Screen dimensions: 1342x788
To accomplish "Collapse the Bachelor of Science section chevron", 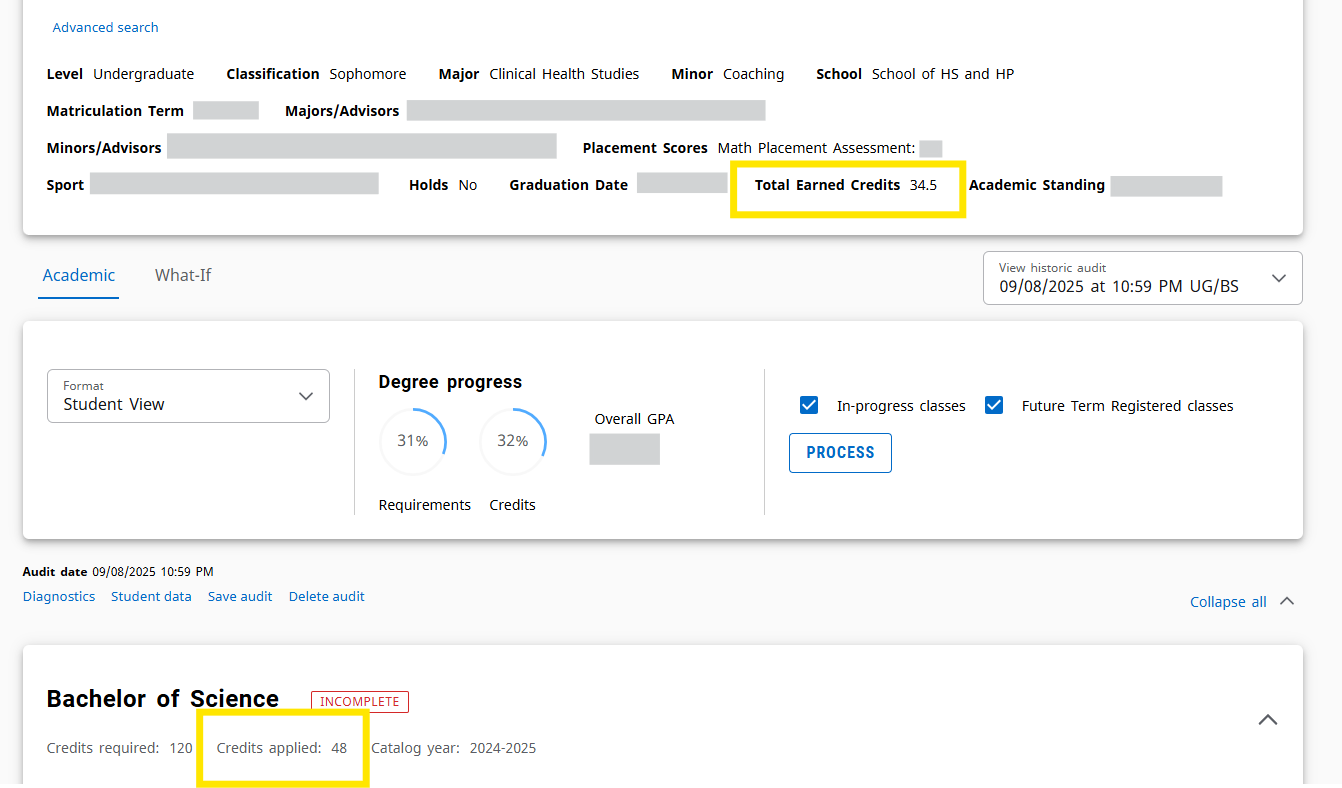I will click(x=1267, y=720).
